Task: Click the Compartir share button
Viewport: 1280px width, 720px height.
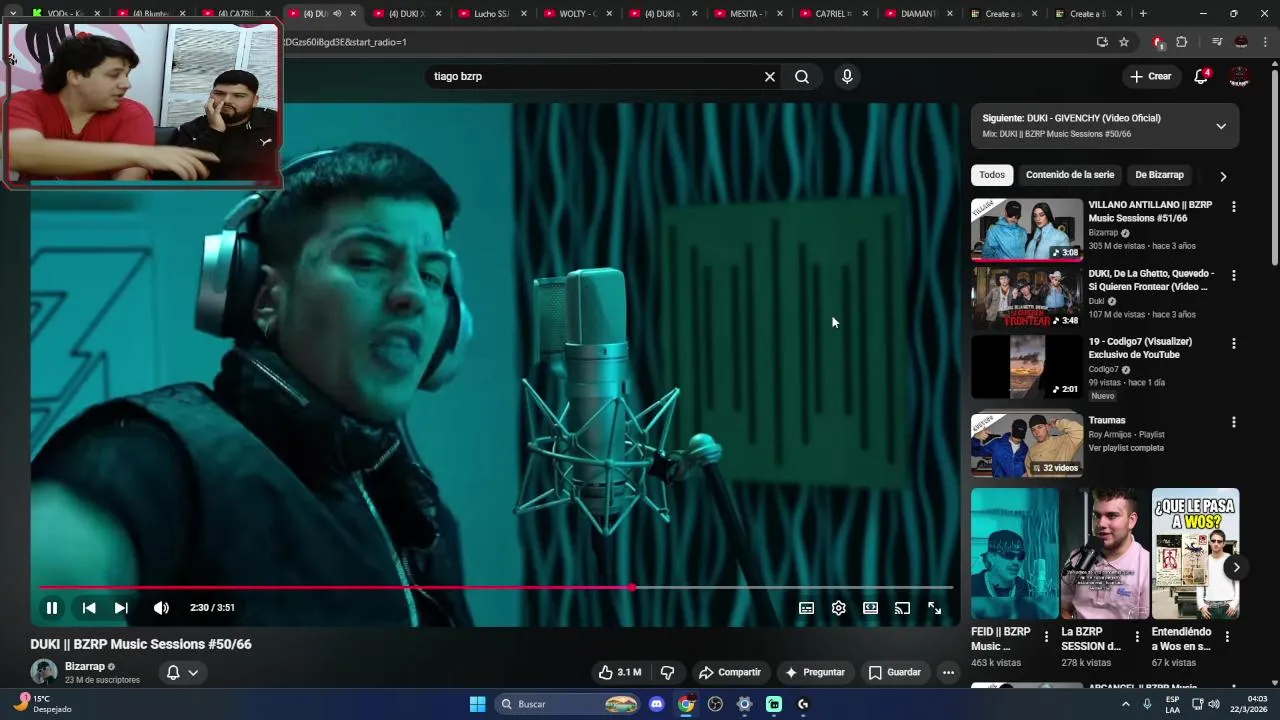Action: click(x=730, y=672)
